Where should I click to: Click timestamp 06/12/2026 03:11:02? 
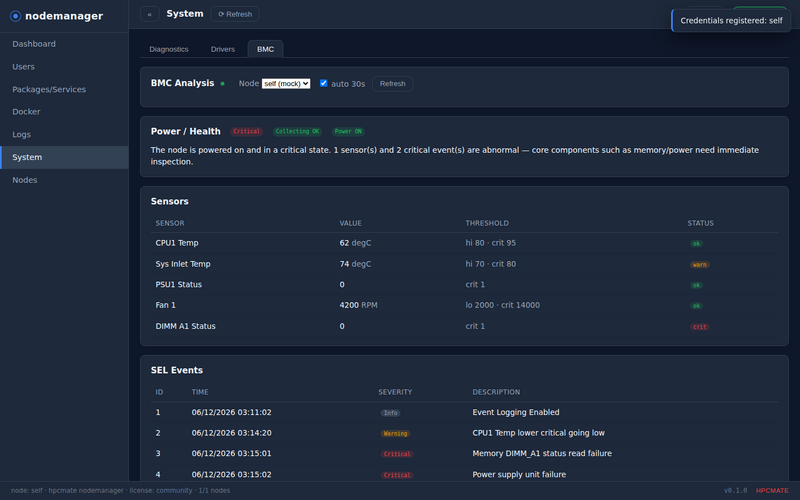point(232,412)
